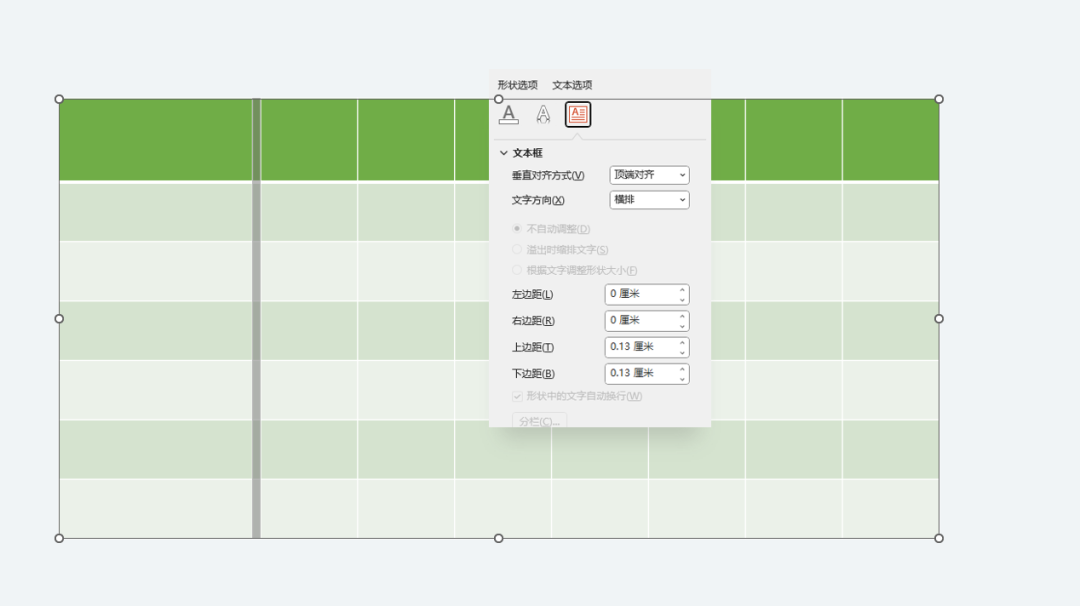Select 根据文字调整形状大小 radio option
This screenshot has width=1080, height=606.
pos(517,270)
